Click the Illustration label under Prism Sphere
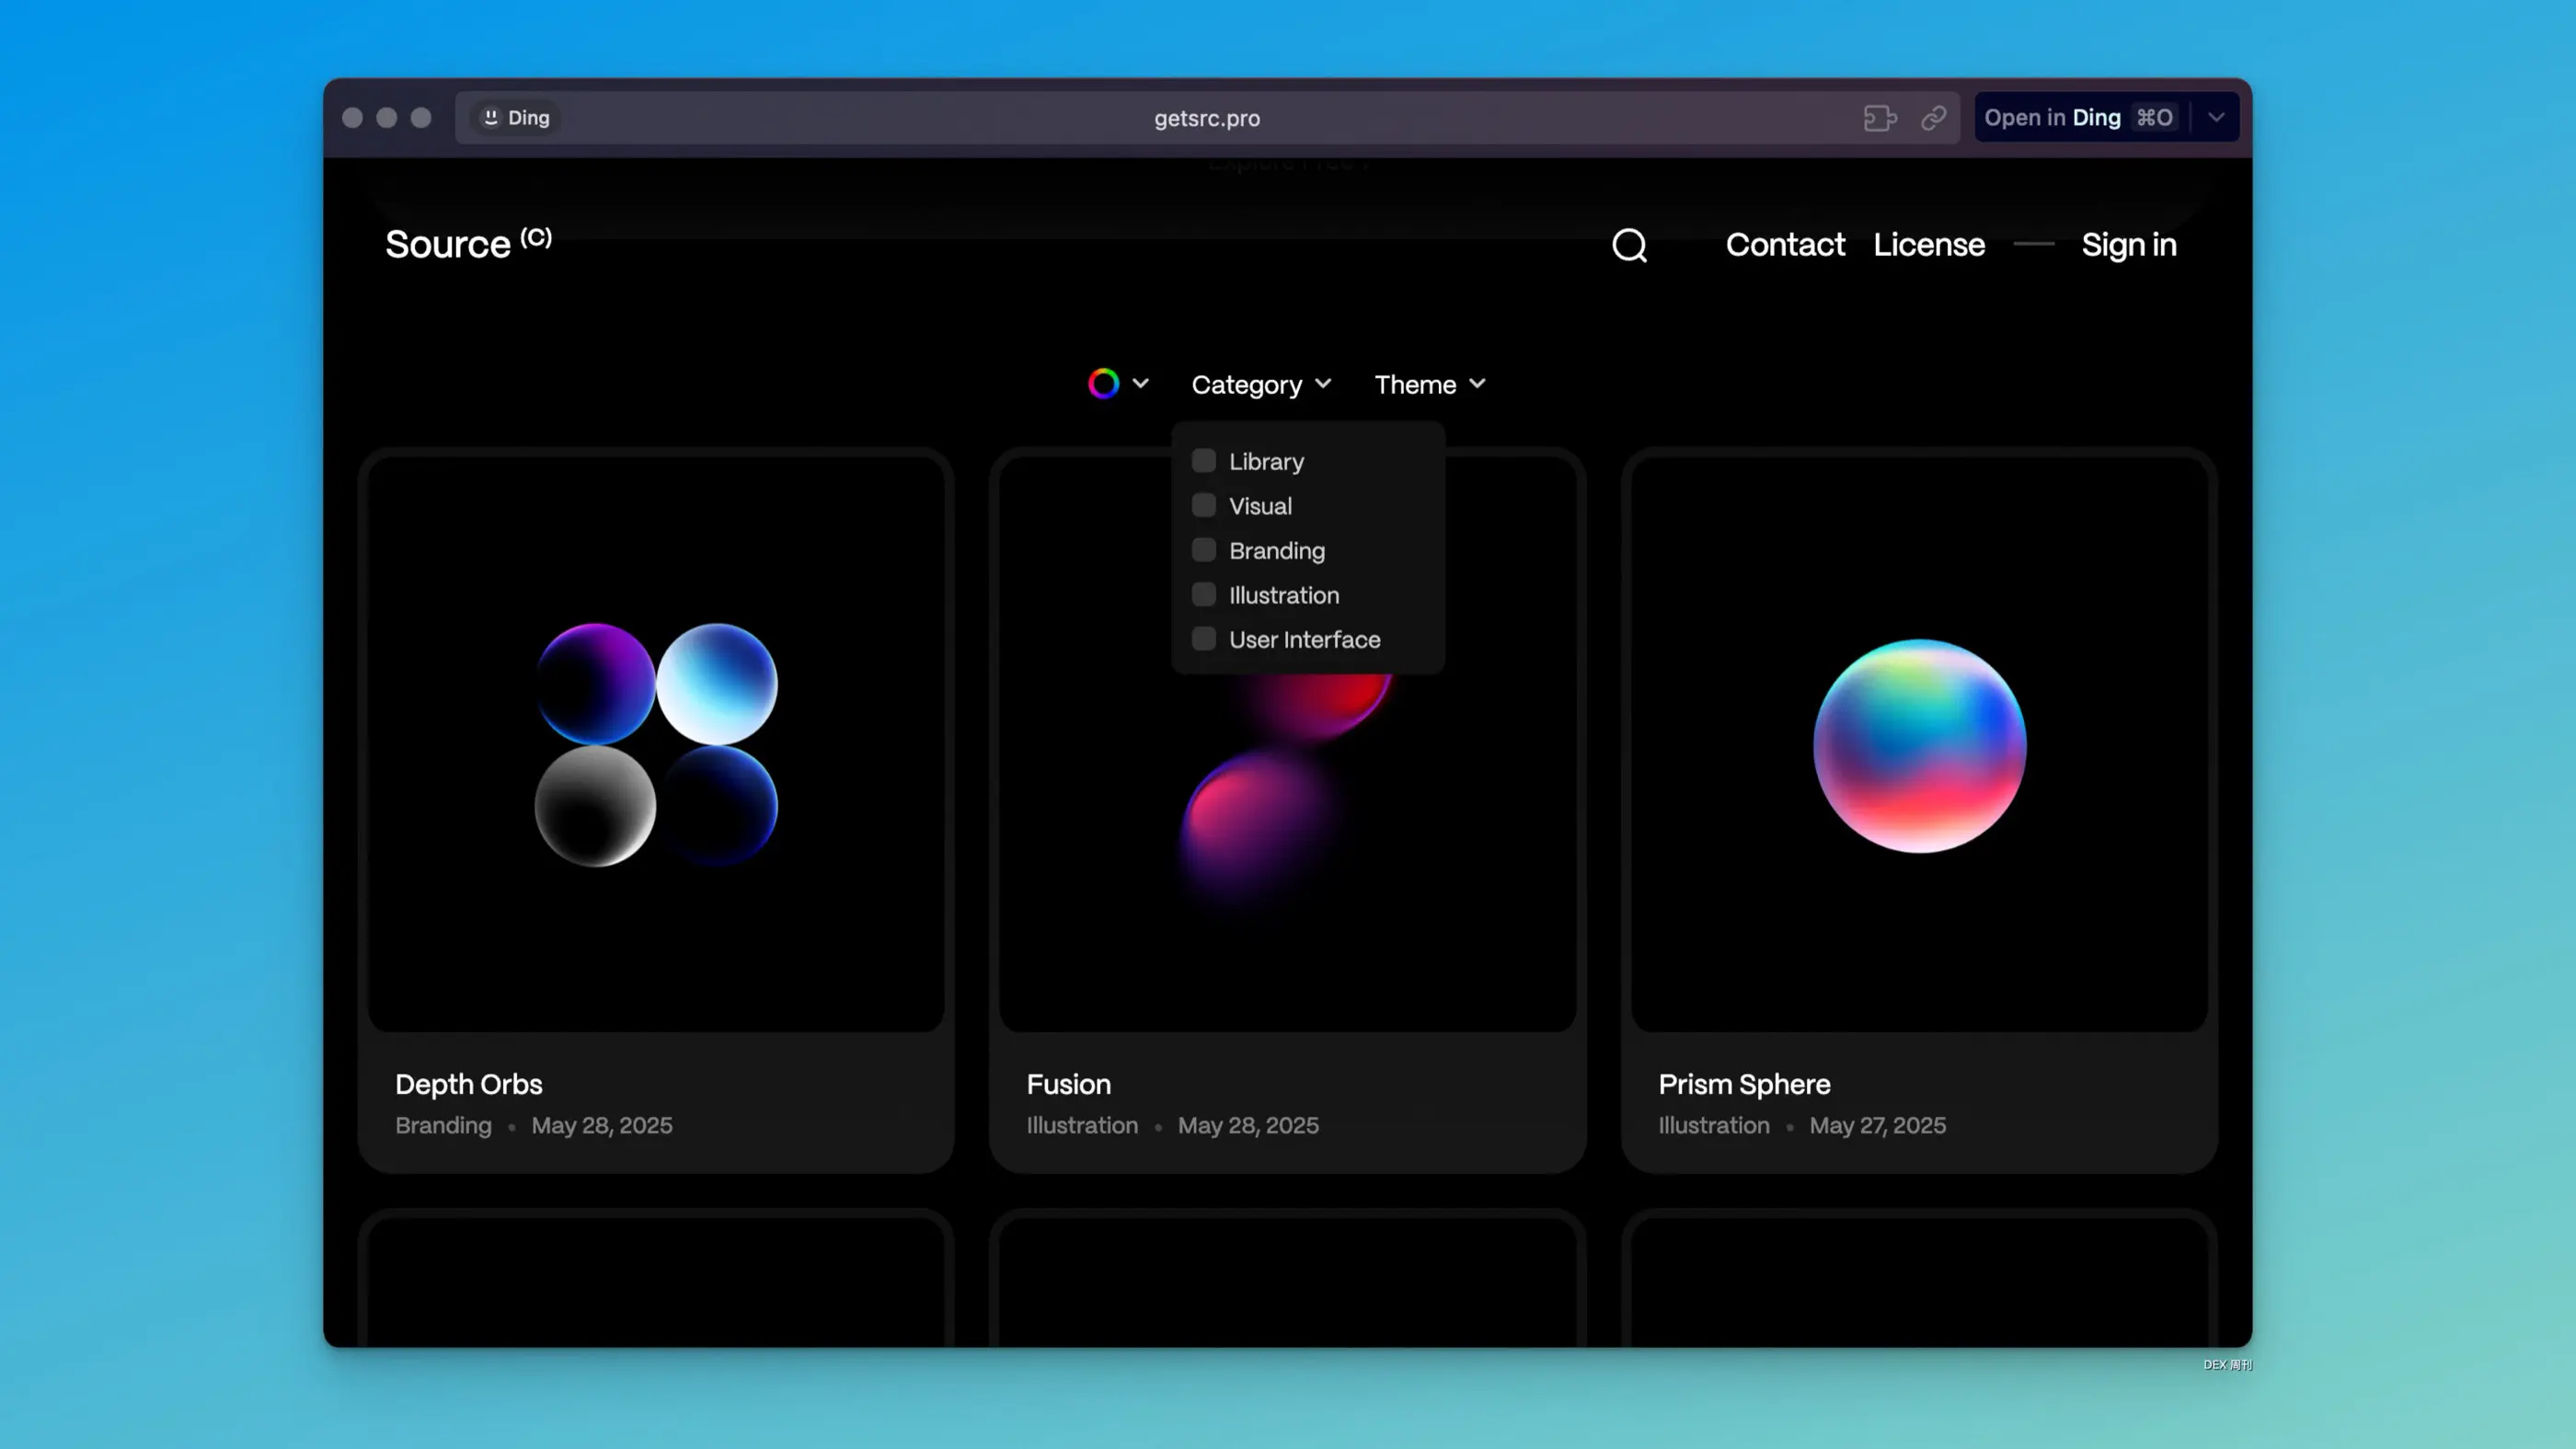Screen dimensions: 2576x1449 1714,1126
